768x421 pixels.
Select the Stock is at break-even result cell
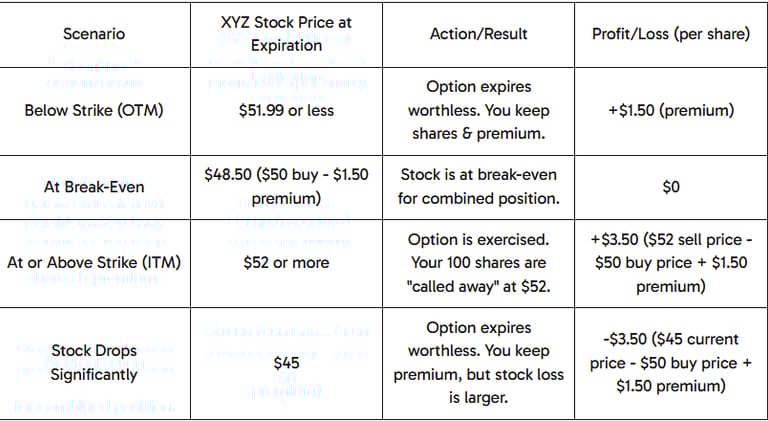pyautogui.click(x=479, y=187)
